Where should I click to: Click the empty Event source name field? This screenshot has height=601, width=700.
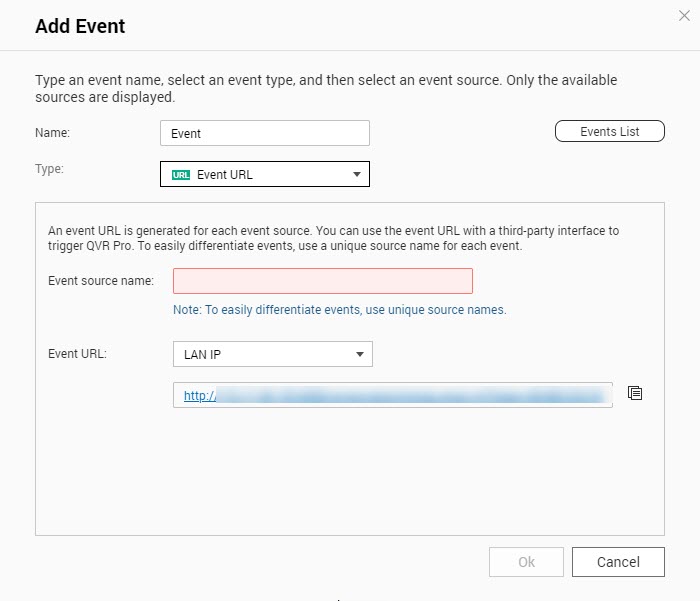pos(322,281)
